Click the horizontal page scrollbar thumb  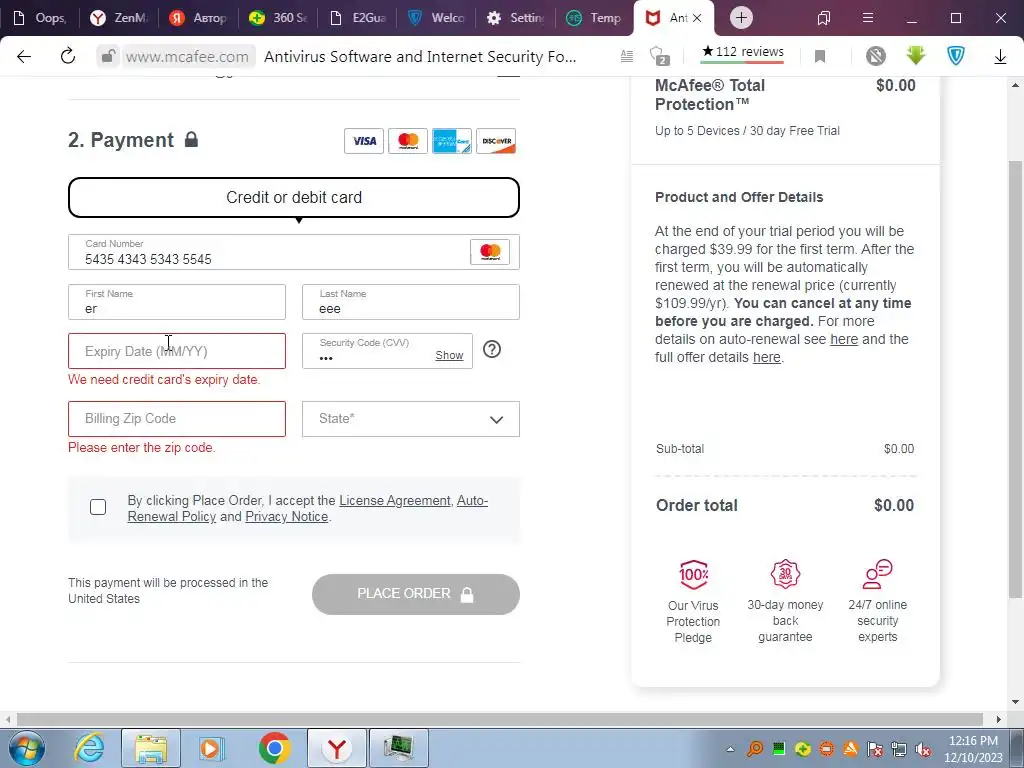tap(500, 720)
